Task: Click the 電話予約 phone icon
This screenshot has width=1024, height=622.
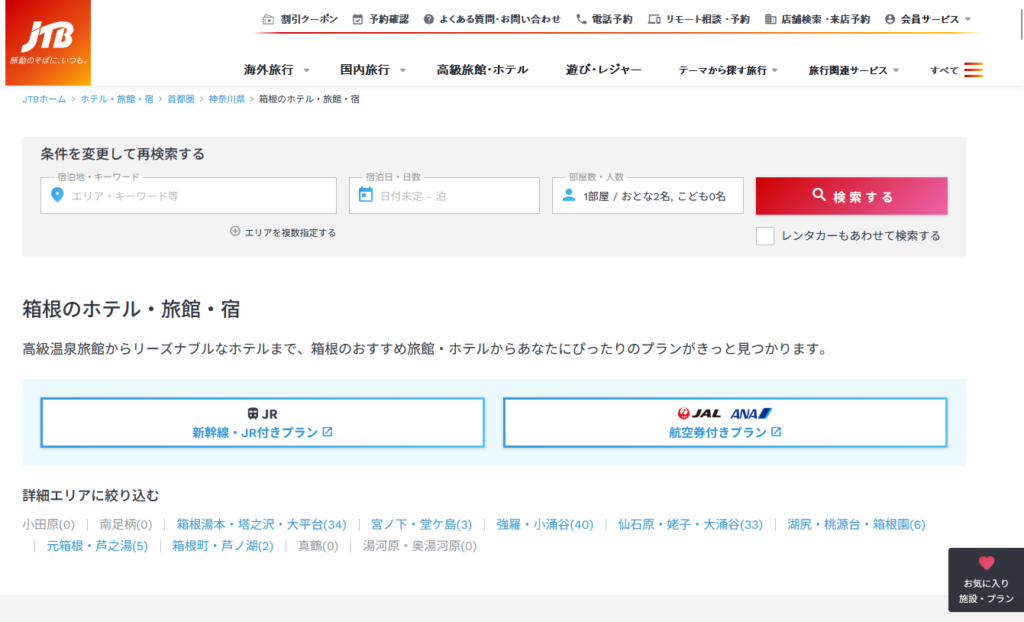Action: 581,19
